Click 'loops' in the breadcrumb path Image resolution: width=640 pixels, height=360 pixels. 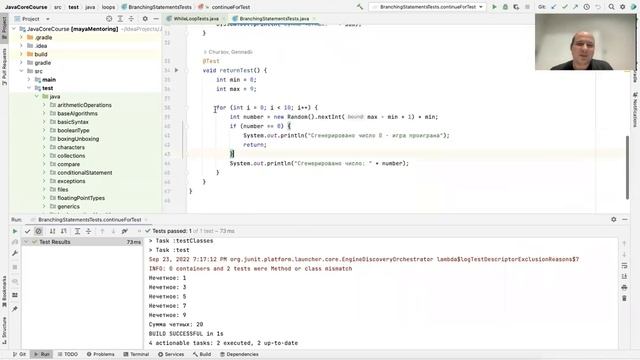(108, 7)
